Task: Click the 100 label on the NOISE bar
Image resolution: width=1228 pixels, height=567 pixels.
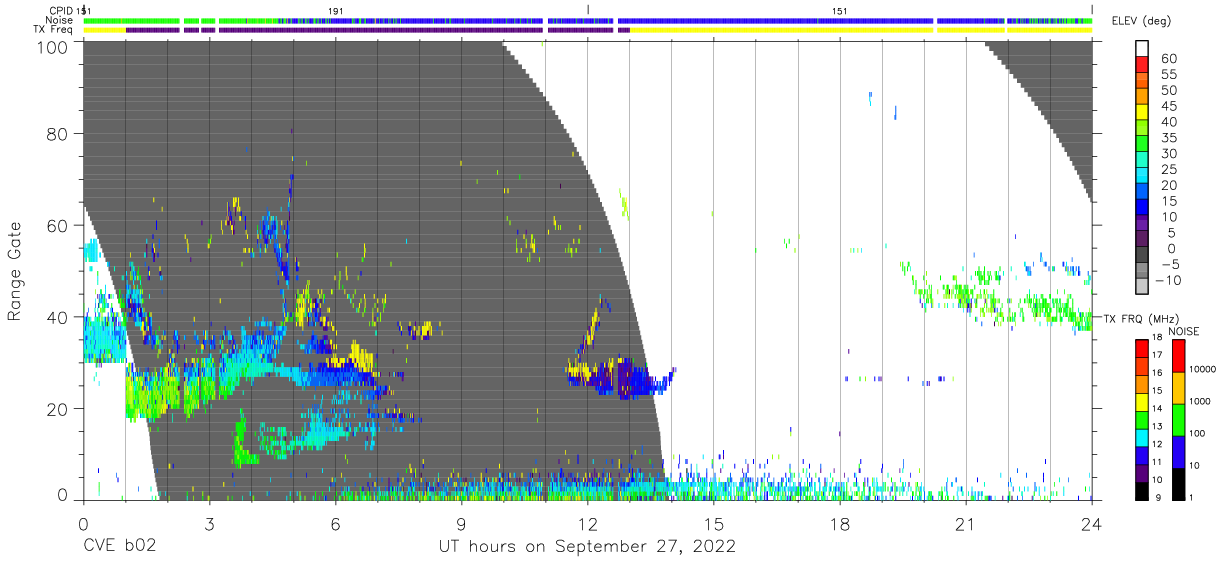Action: click(1197, 433)
